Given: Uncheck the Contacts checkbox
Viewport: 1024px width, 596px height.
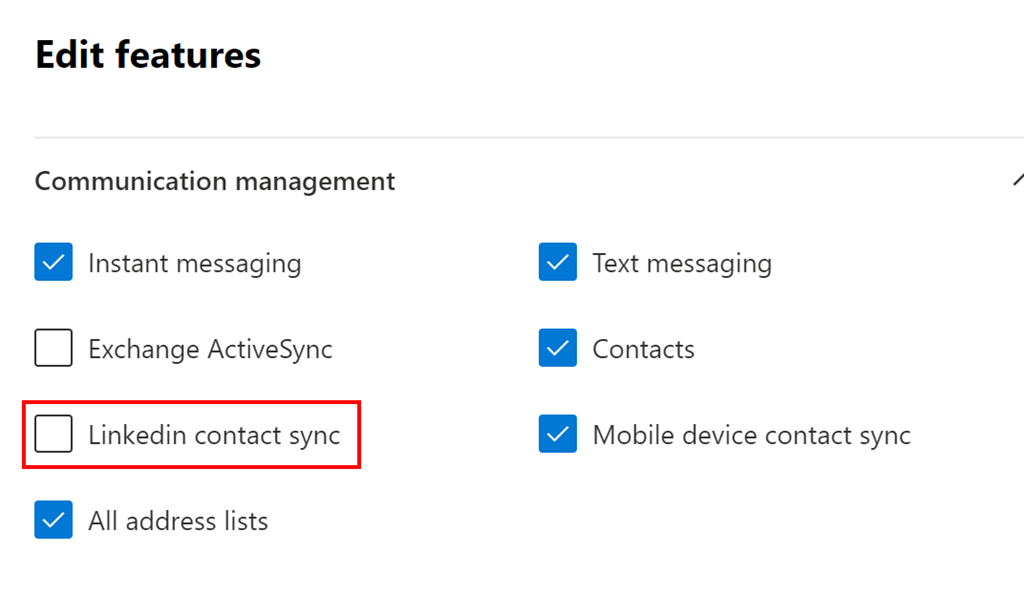Looking at the screenshot, I should pyautogui.click(x=557, y=349).
